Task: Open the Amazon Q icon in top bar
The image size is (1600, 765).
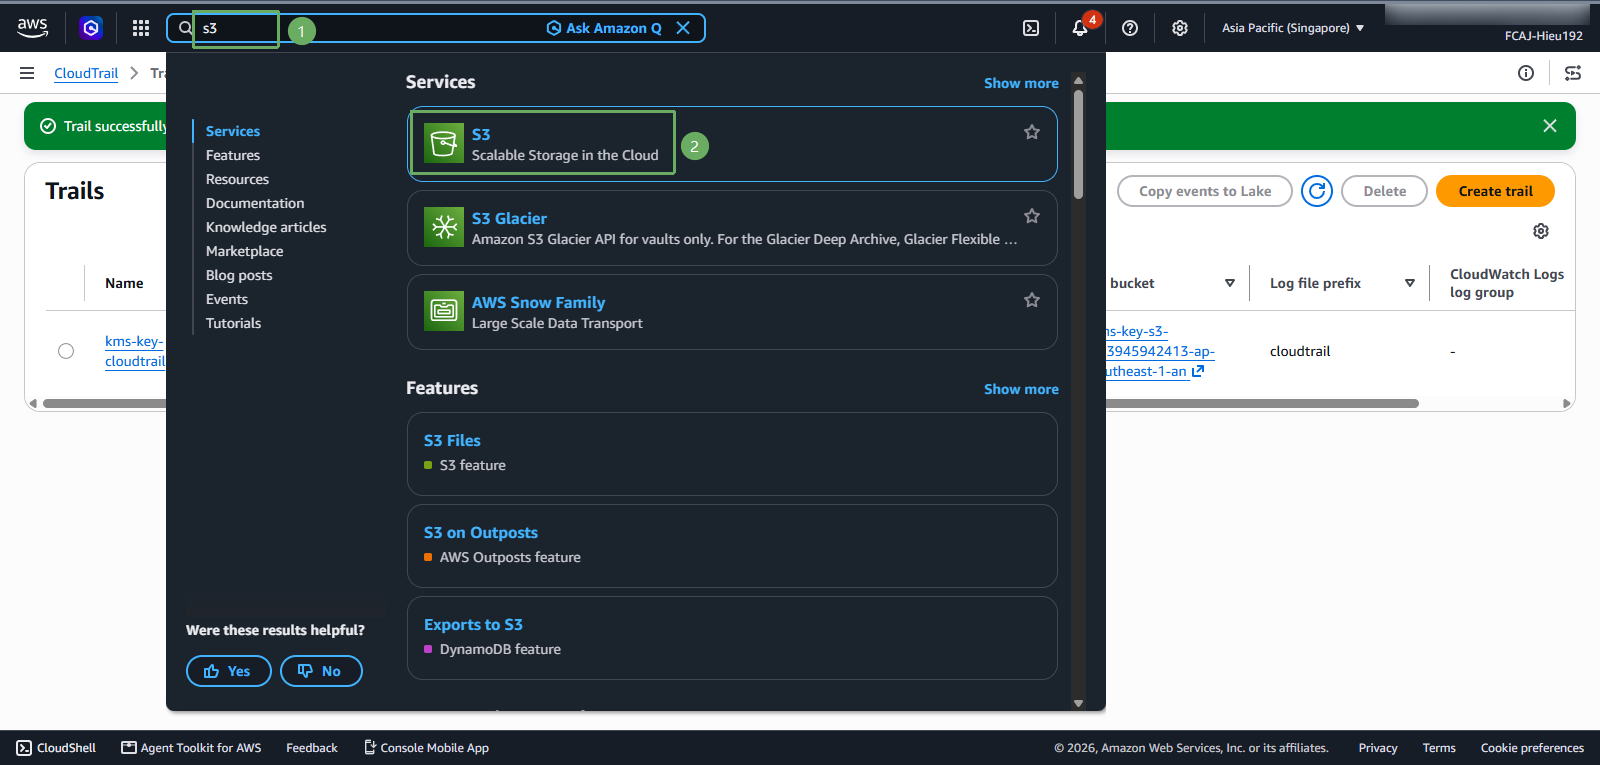Action: pyautogui.click(x=91, y=28)
